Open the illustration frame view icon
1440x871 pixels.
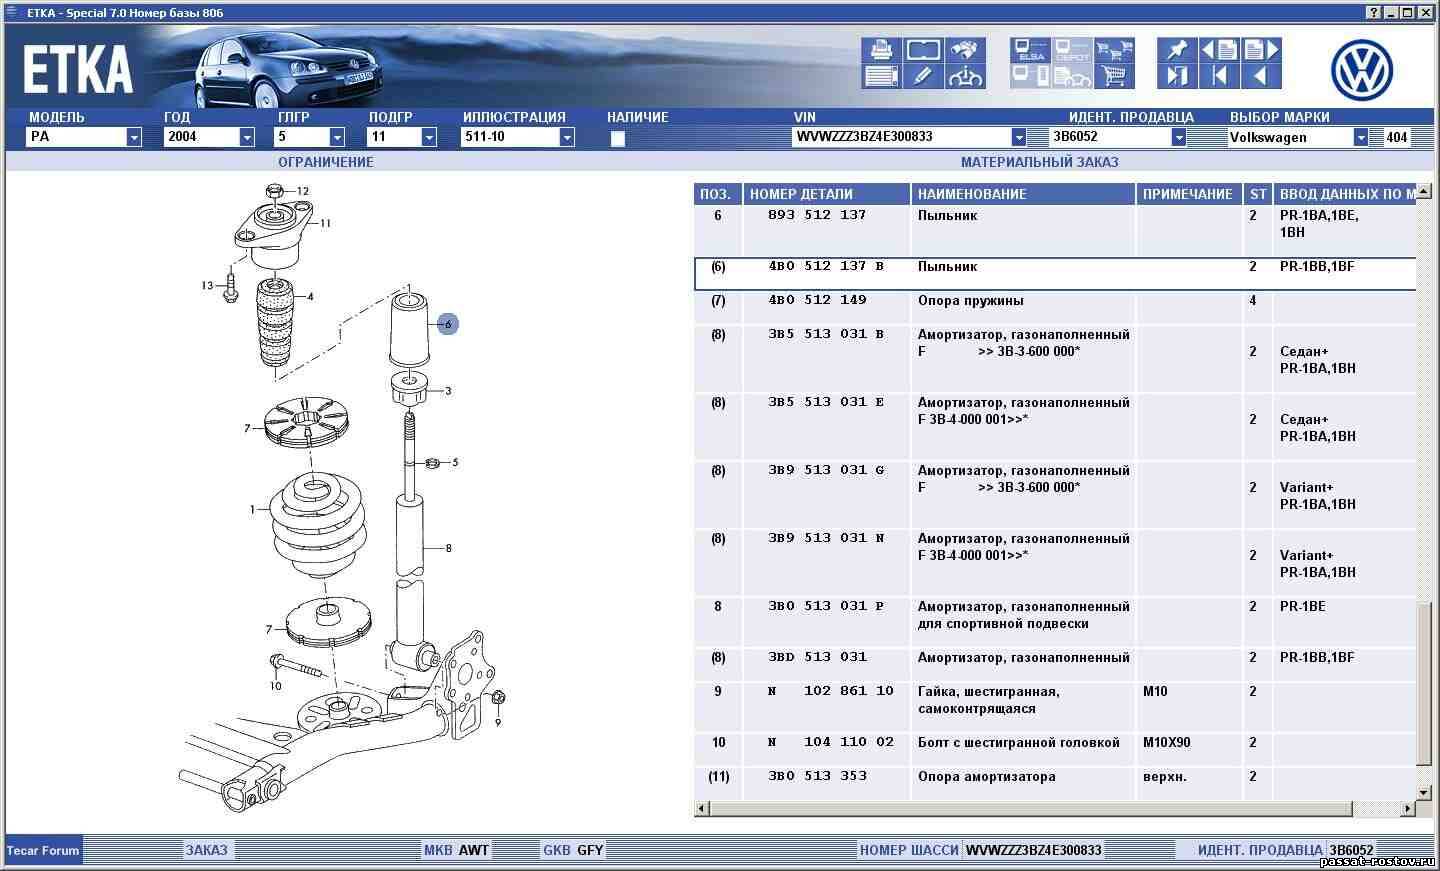[923, 50]
